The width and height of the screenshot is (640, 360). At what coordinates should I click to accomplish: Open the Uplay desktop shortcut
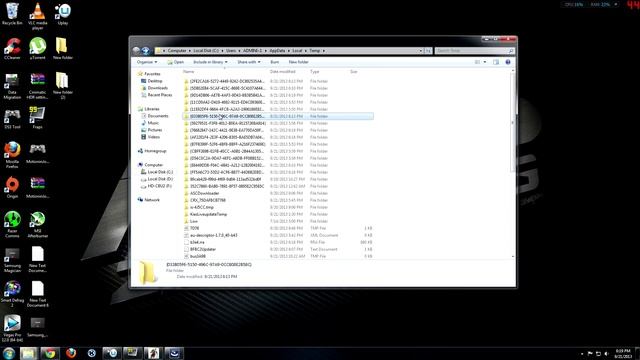pyautogui.click(x=62, y=14)
